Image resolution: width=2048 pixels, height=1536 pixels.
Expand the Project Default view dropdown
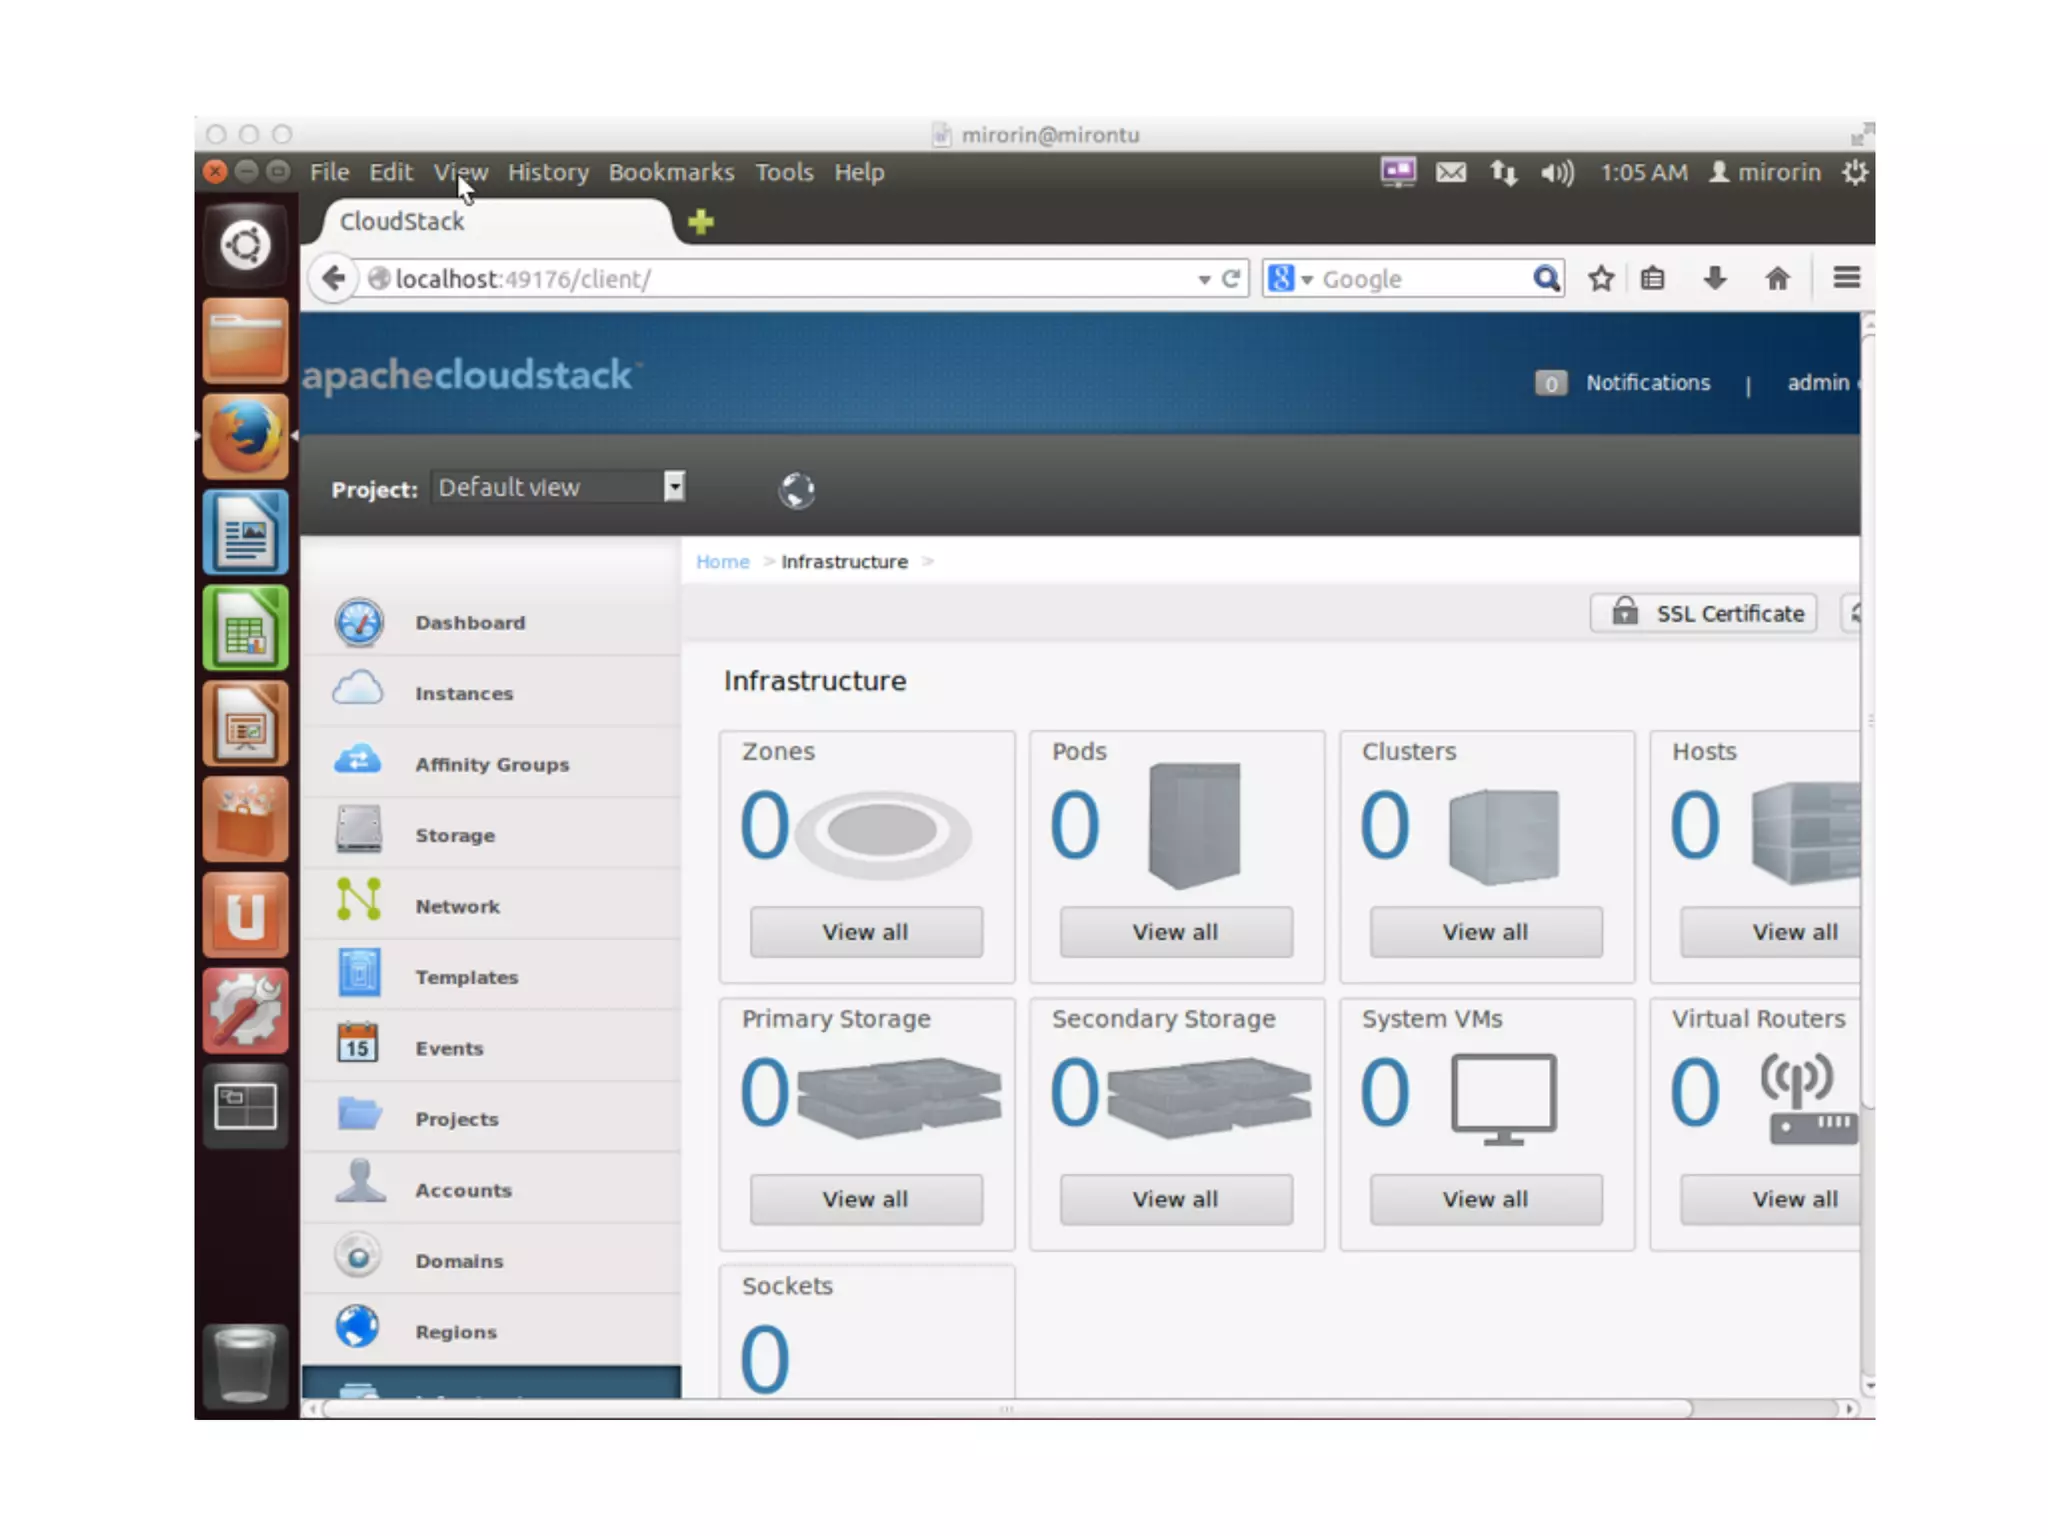click(x=674, y=487)
